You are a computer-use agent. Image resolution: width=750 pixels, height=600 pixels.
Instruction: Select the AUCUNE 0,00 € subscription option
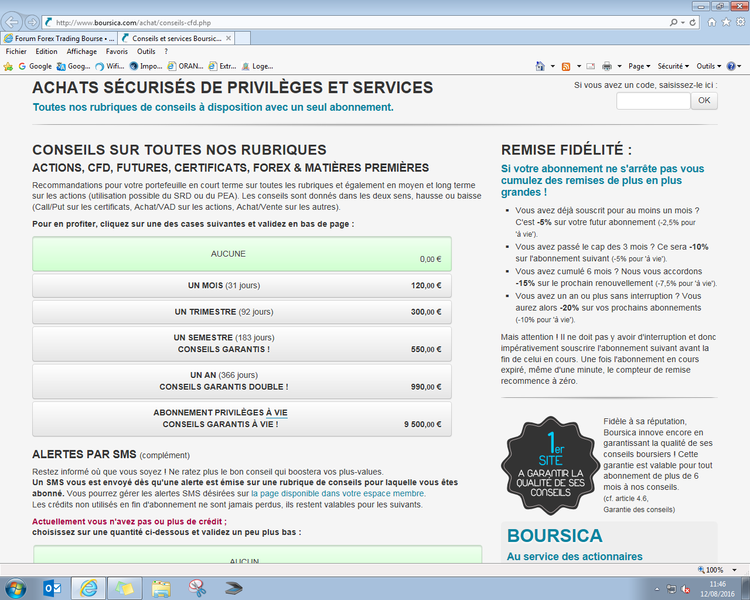pos(242,254)
